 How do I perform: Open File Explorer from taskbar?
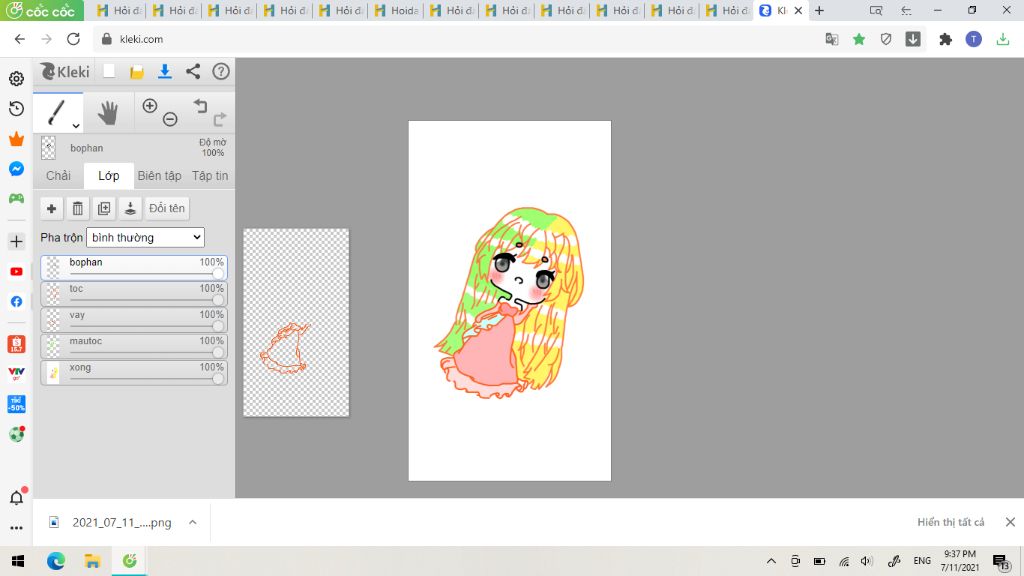[92, 561]
